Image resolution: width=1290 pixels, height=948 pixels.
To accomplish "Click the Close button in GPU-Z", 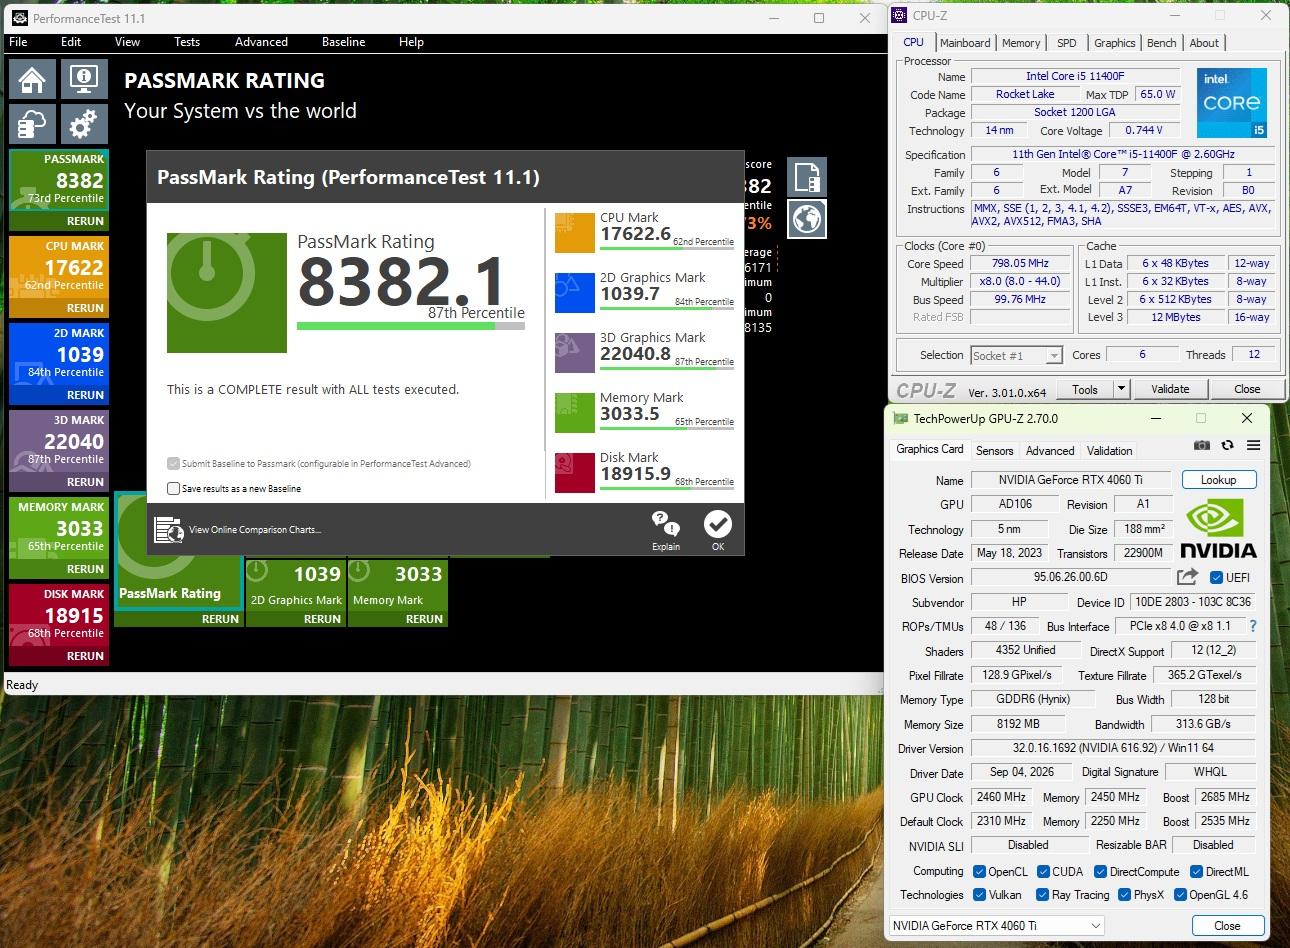I will [1227, 926].
